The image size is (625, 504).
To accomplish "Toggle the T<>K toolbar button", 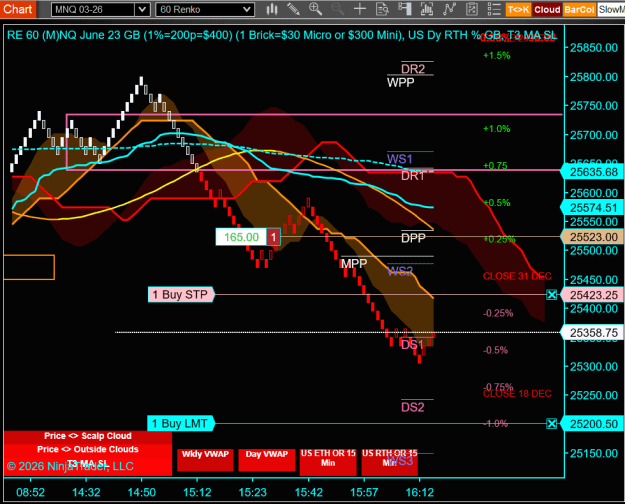I will coord(518,10).
